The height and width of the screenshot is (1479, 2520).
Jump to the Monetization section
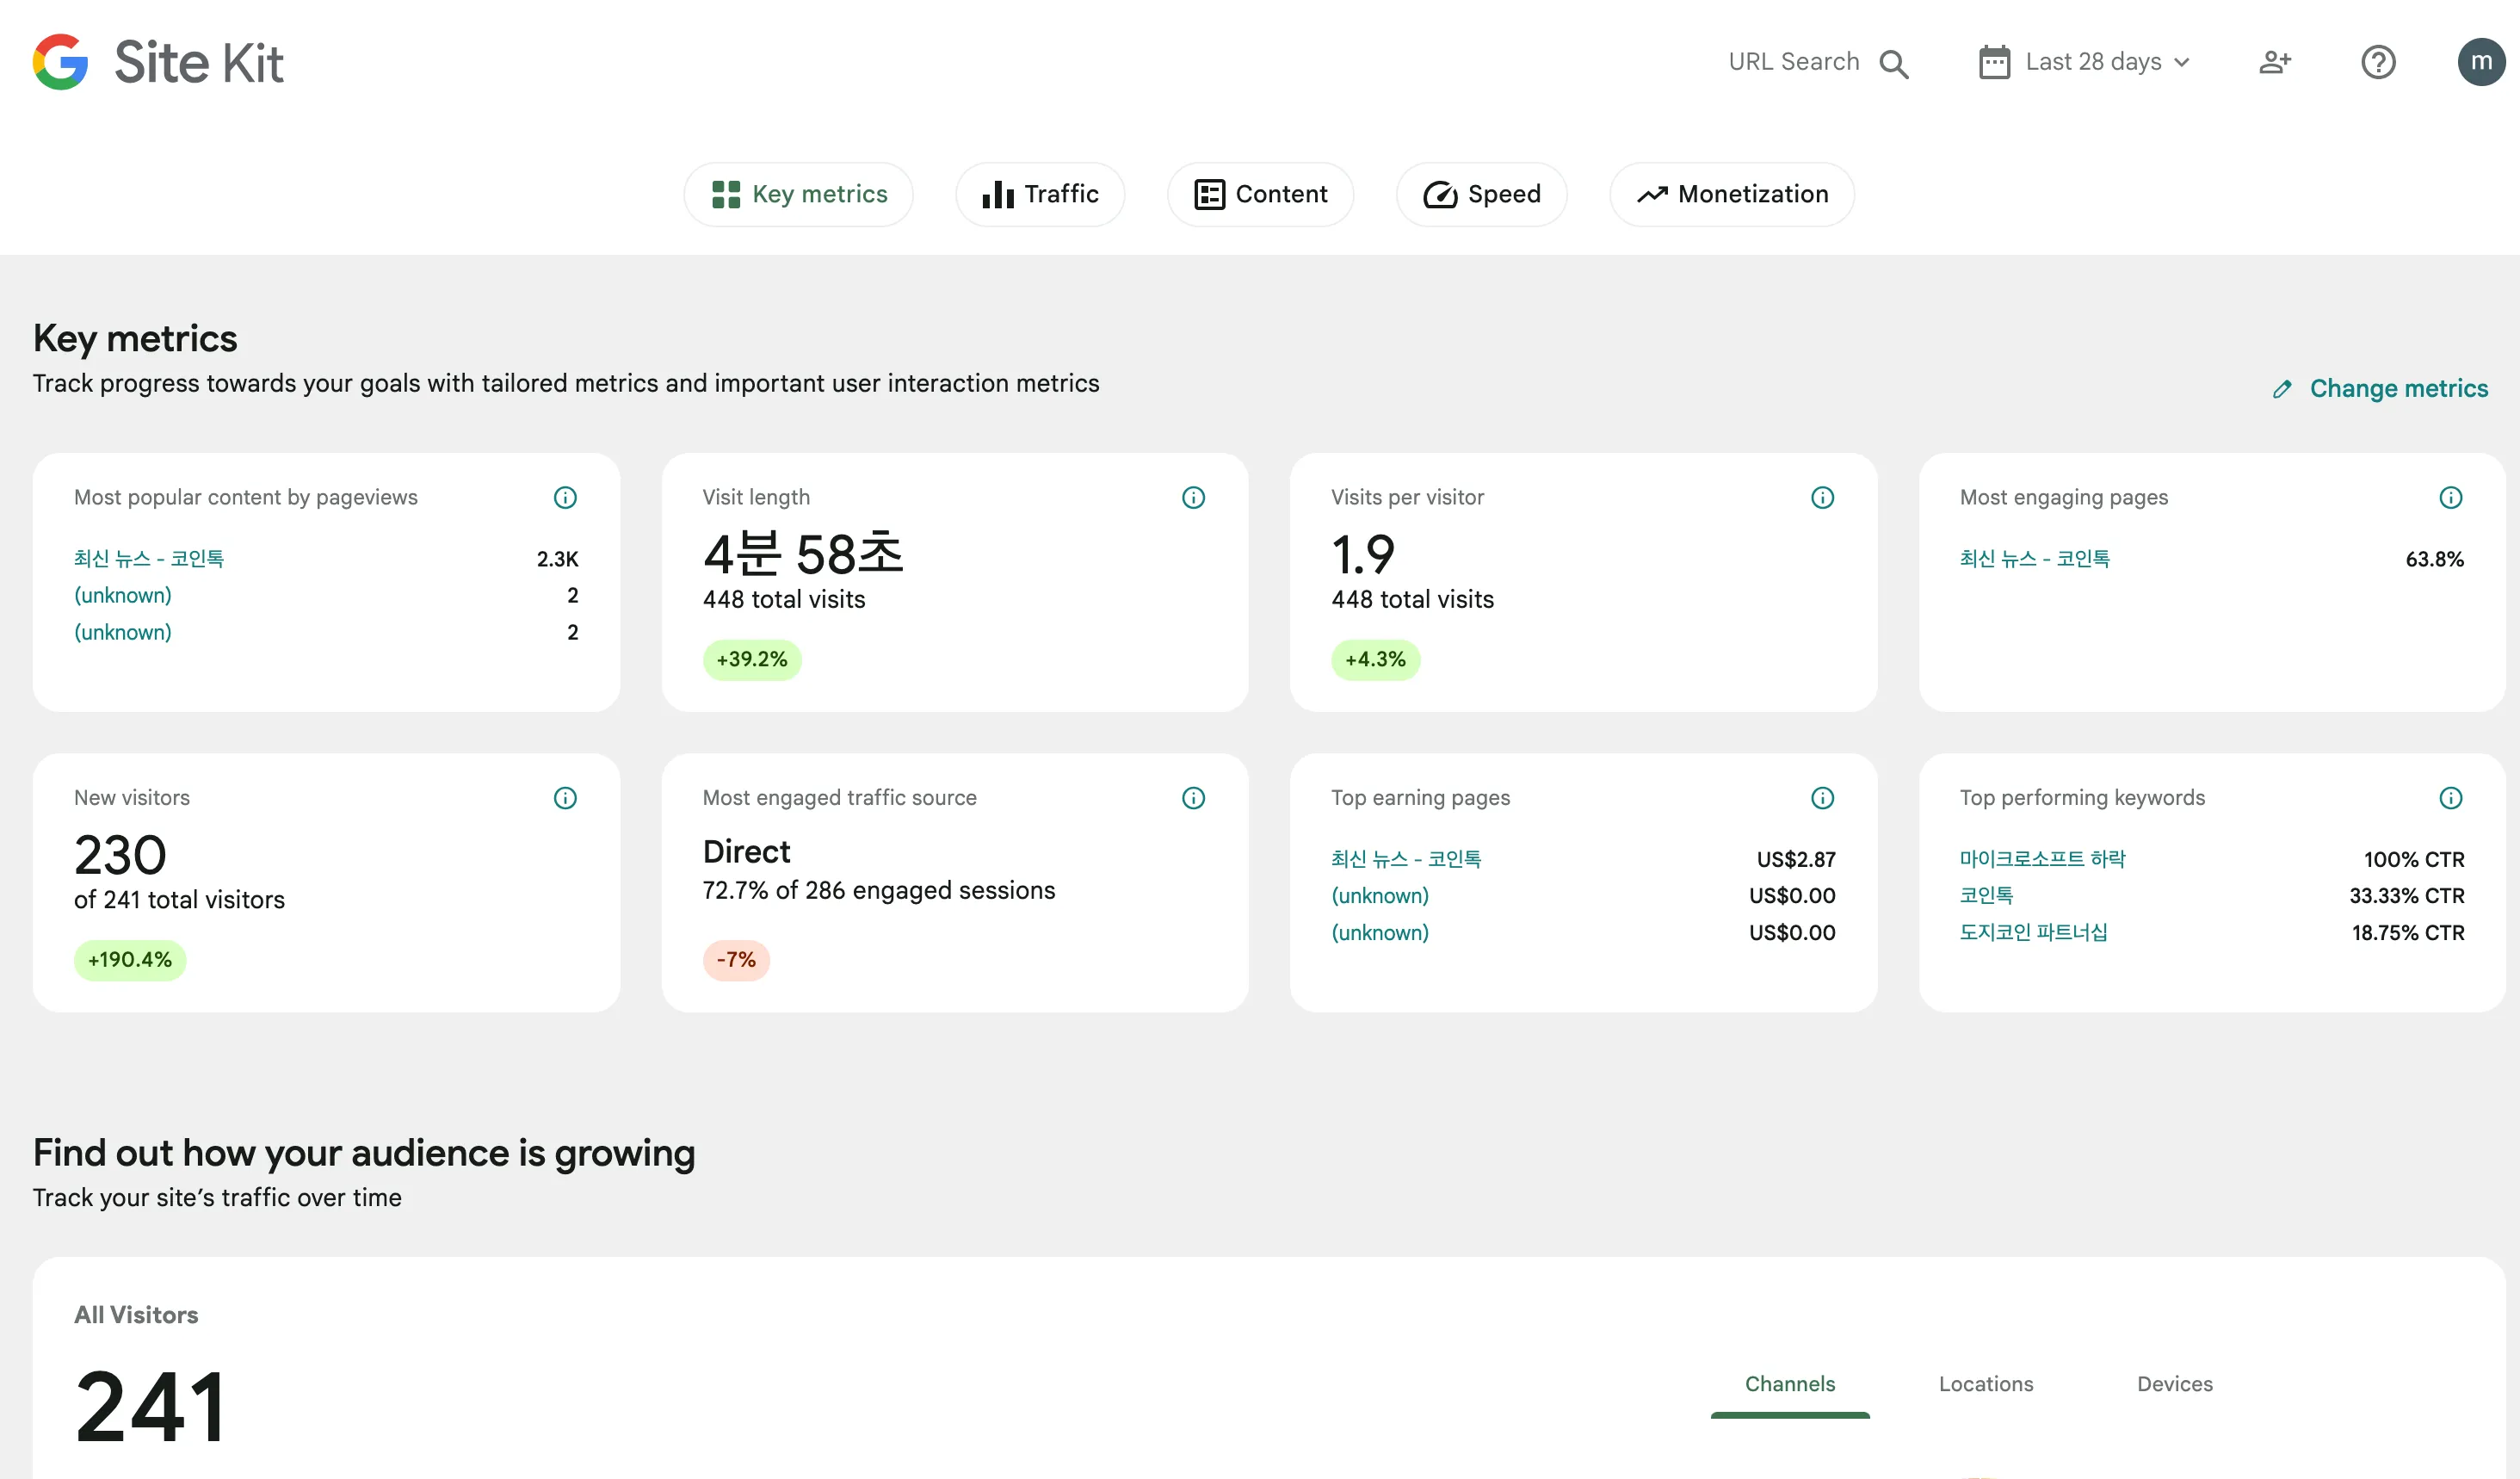coord(1732,194)
